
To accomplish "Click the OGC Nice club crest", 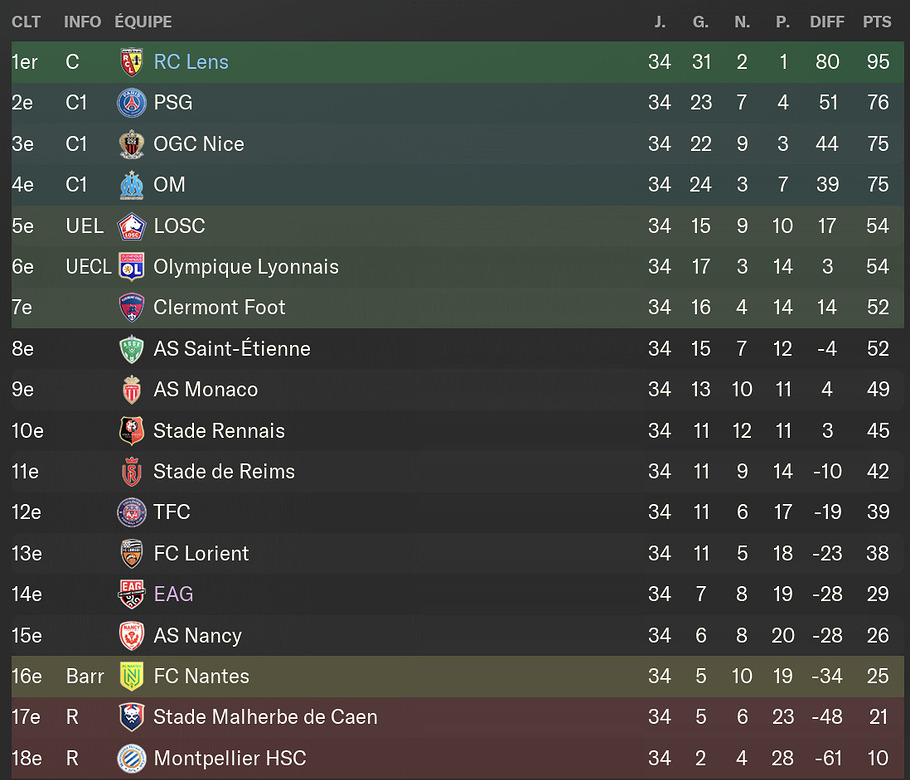I will coord(131,144).
